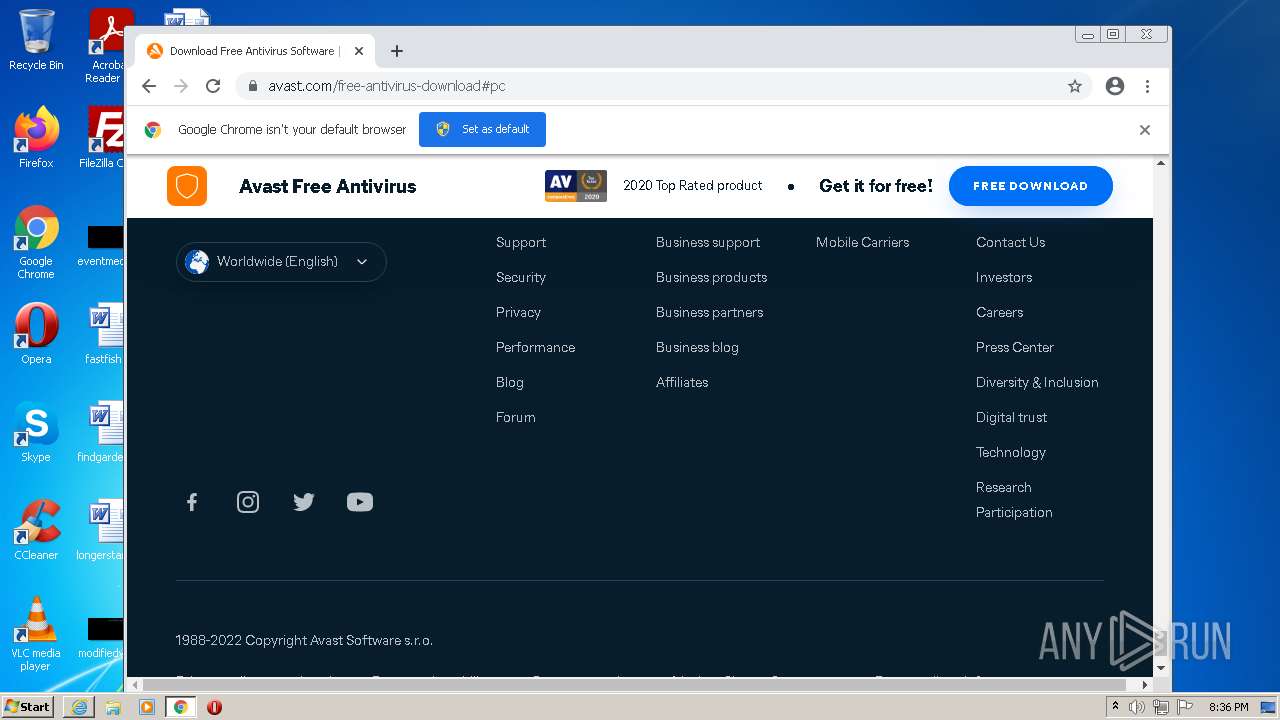Image resolution: width=1280 pixels, height=720 pixels.
Task: Open the Windows Start menu
Action: tap(28, 707)
